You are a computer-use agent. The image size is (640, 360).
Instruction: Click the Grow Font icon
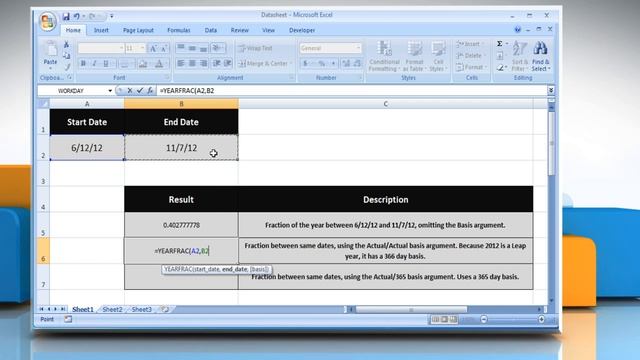coord(153,48)
